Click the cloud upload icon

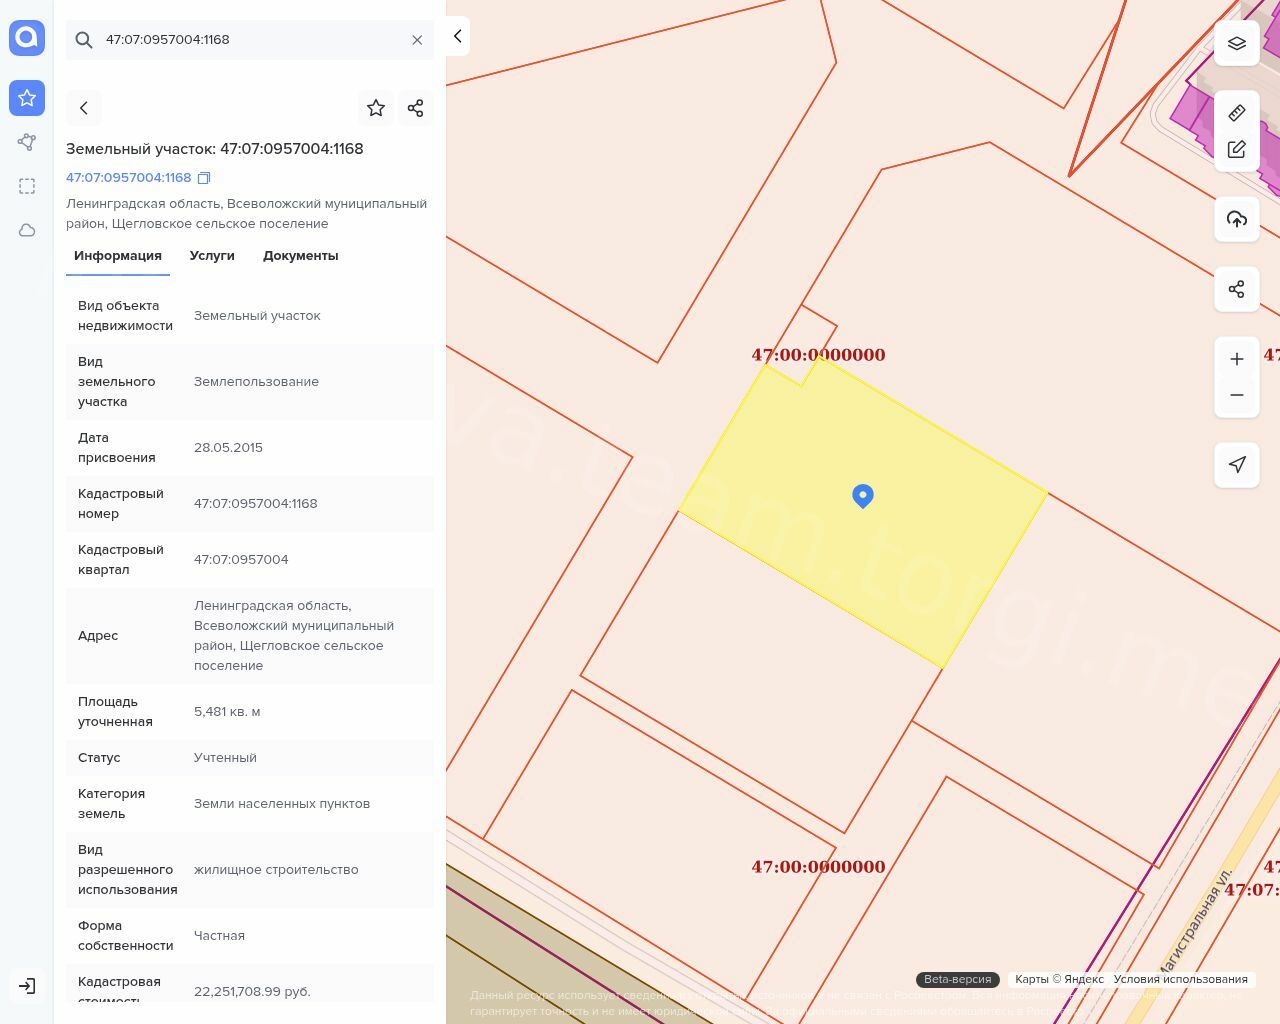click(1236, 219)
